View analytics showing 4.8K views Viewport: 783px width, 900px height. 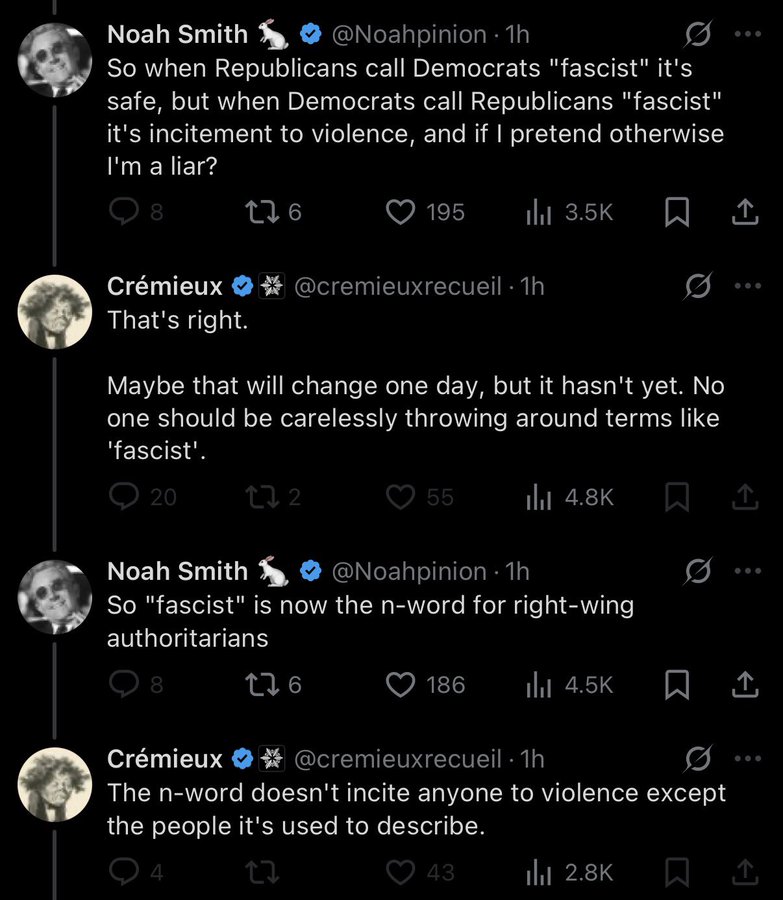(x=569, y=497)
